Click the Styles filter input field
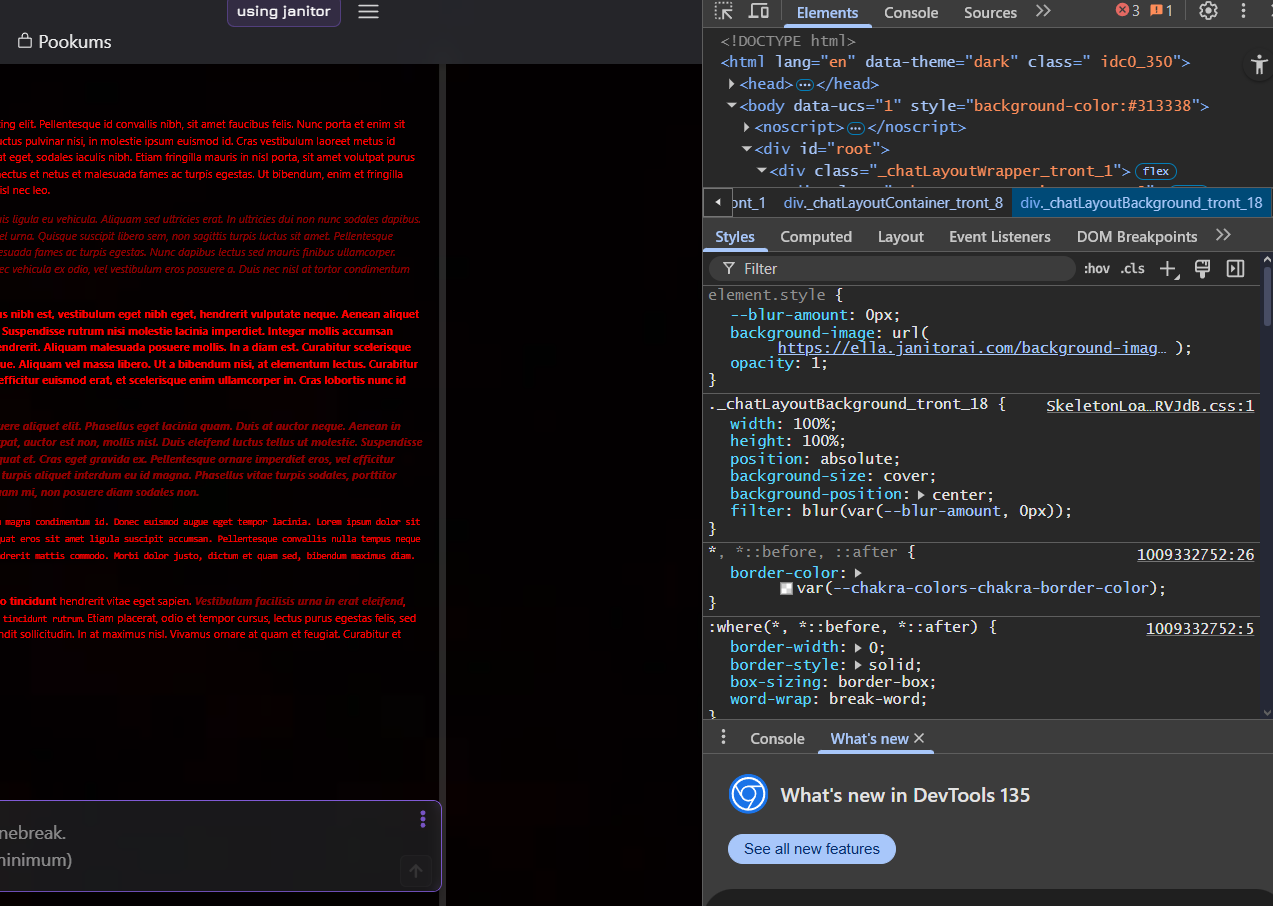This screenshot has width=1273, height=906. click(x=890, y=268)
